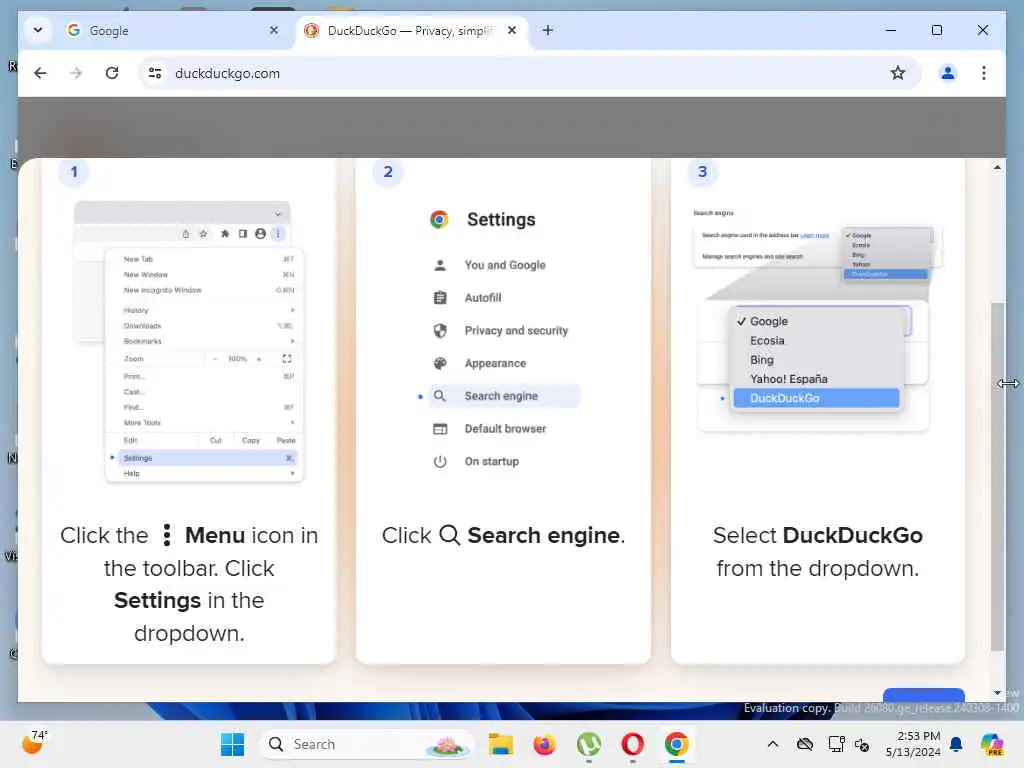Viewport: 1024px width, 768px height.
Task: Click the cloud sync tray icon
Action: (805, 744)
